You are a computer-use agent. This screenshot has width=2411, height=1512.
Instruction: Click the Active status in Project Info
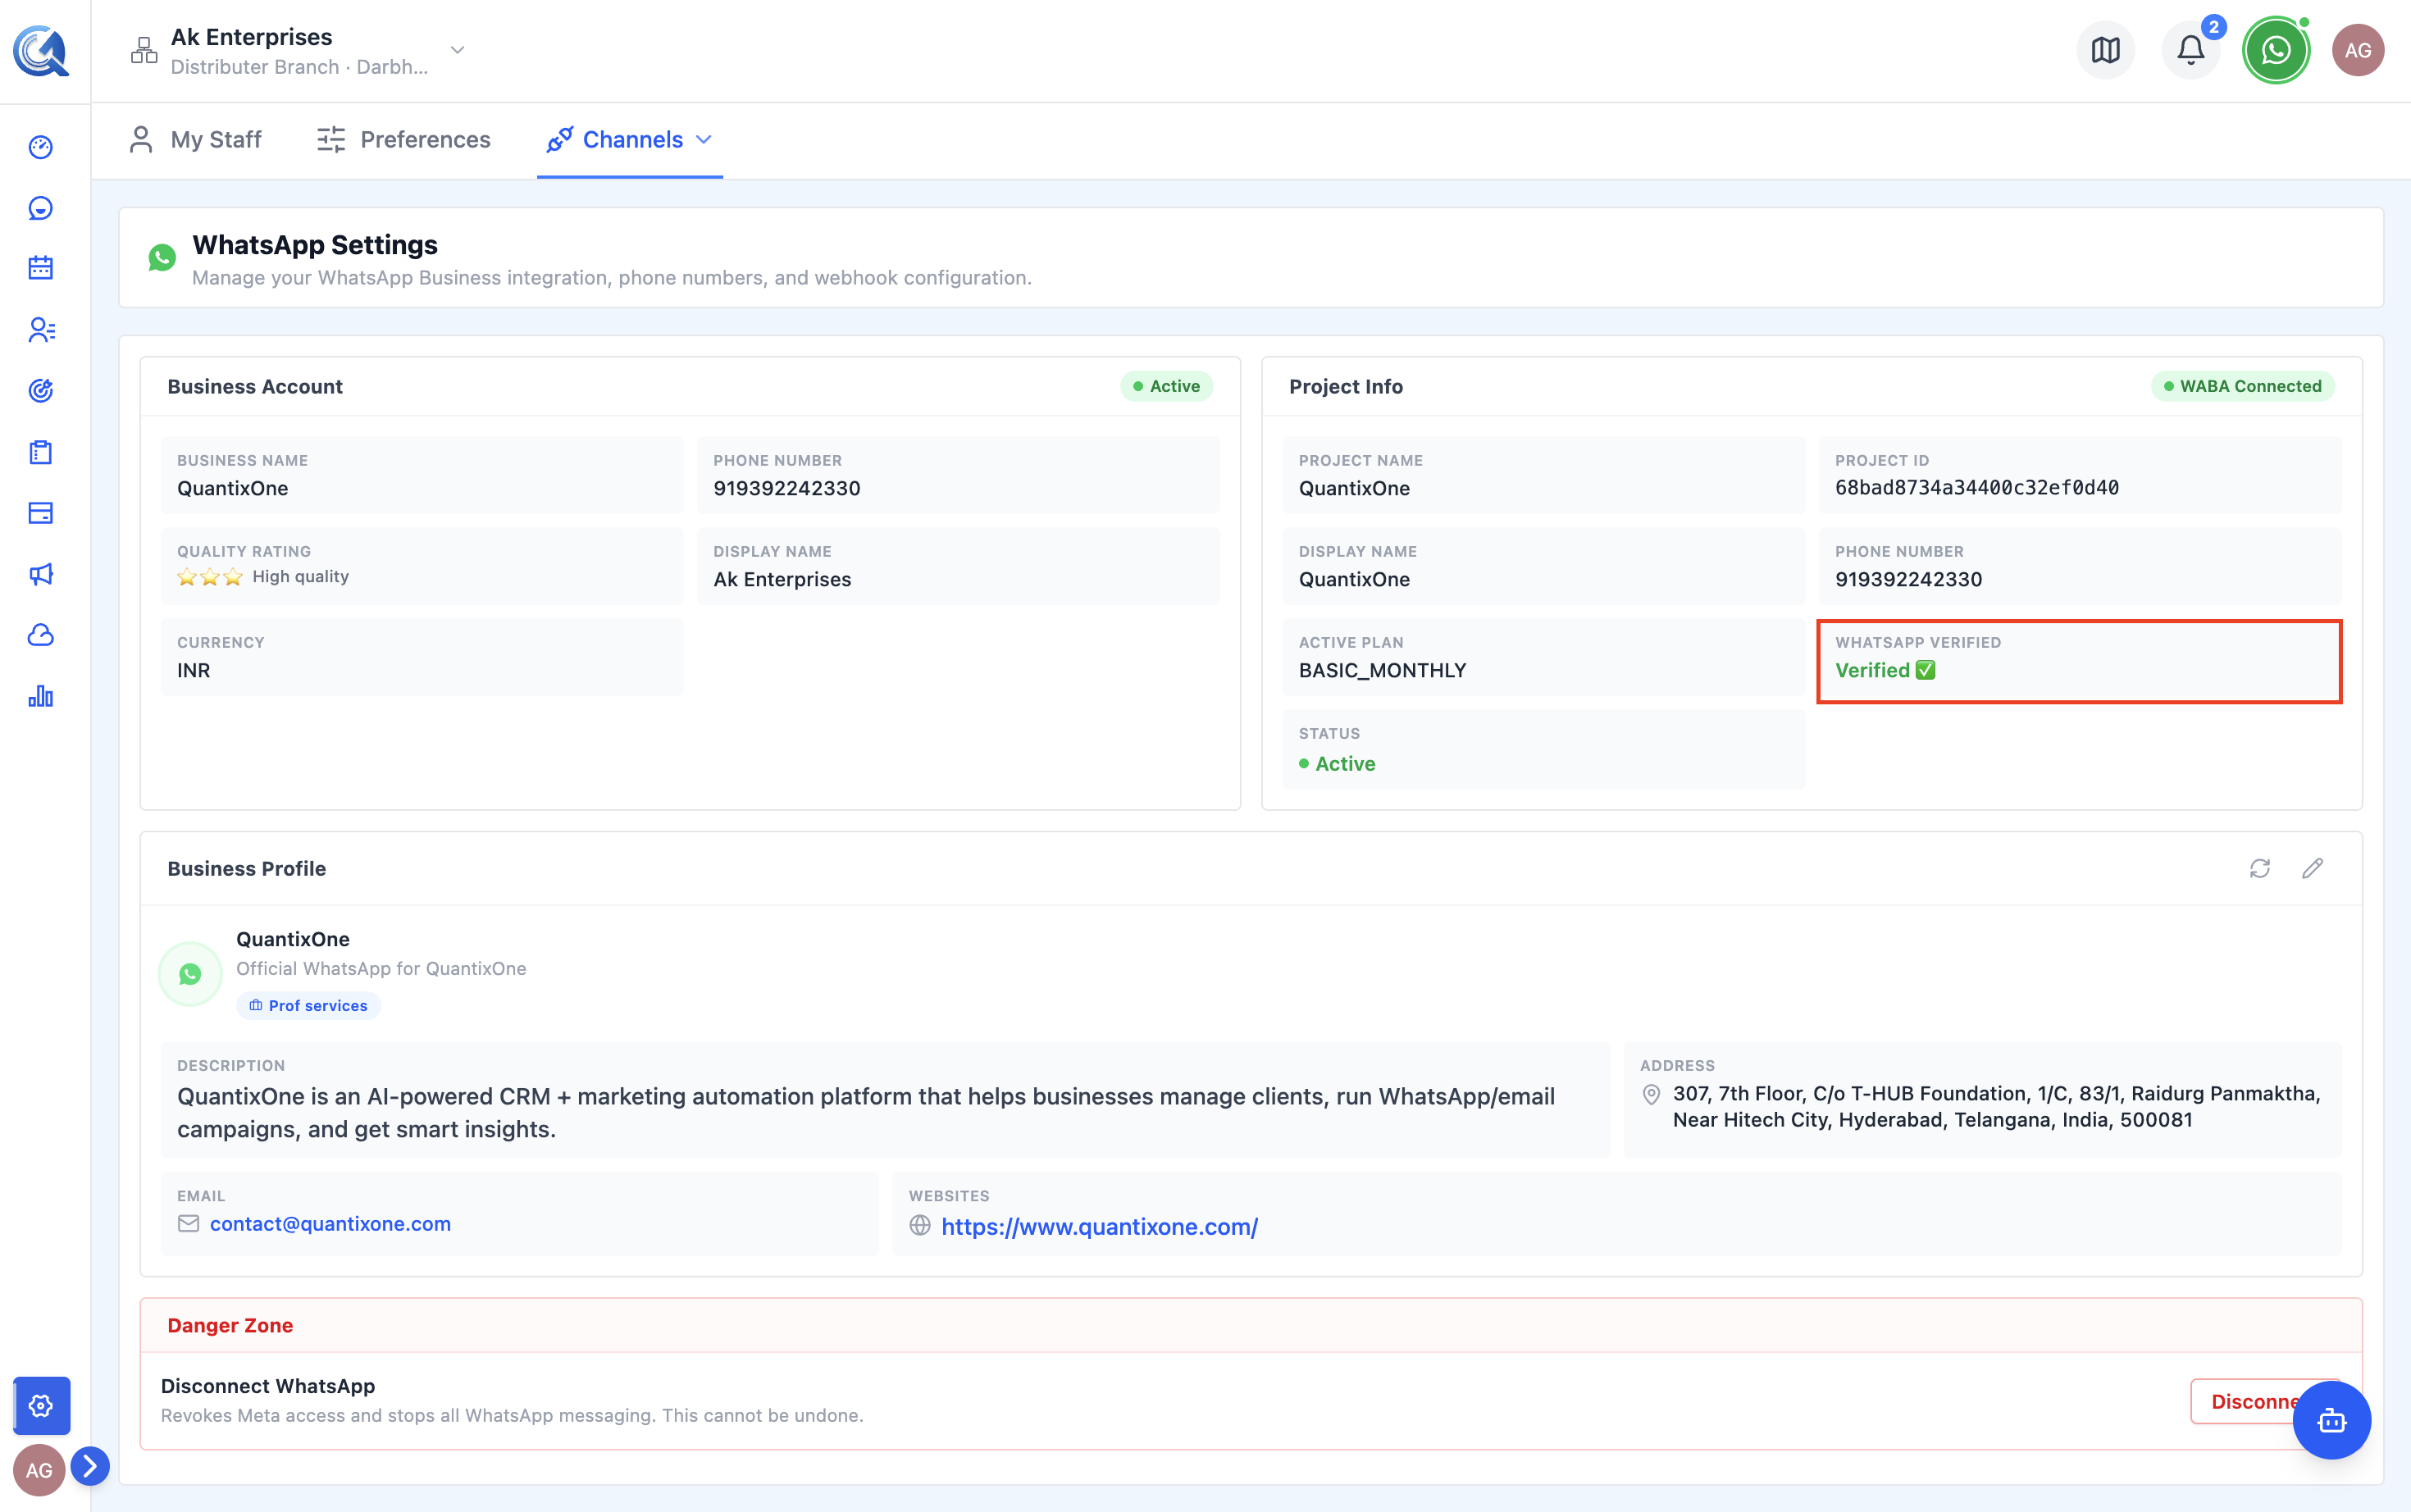1337,763
